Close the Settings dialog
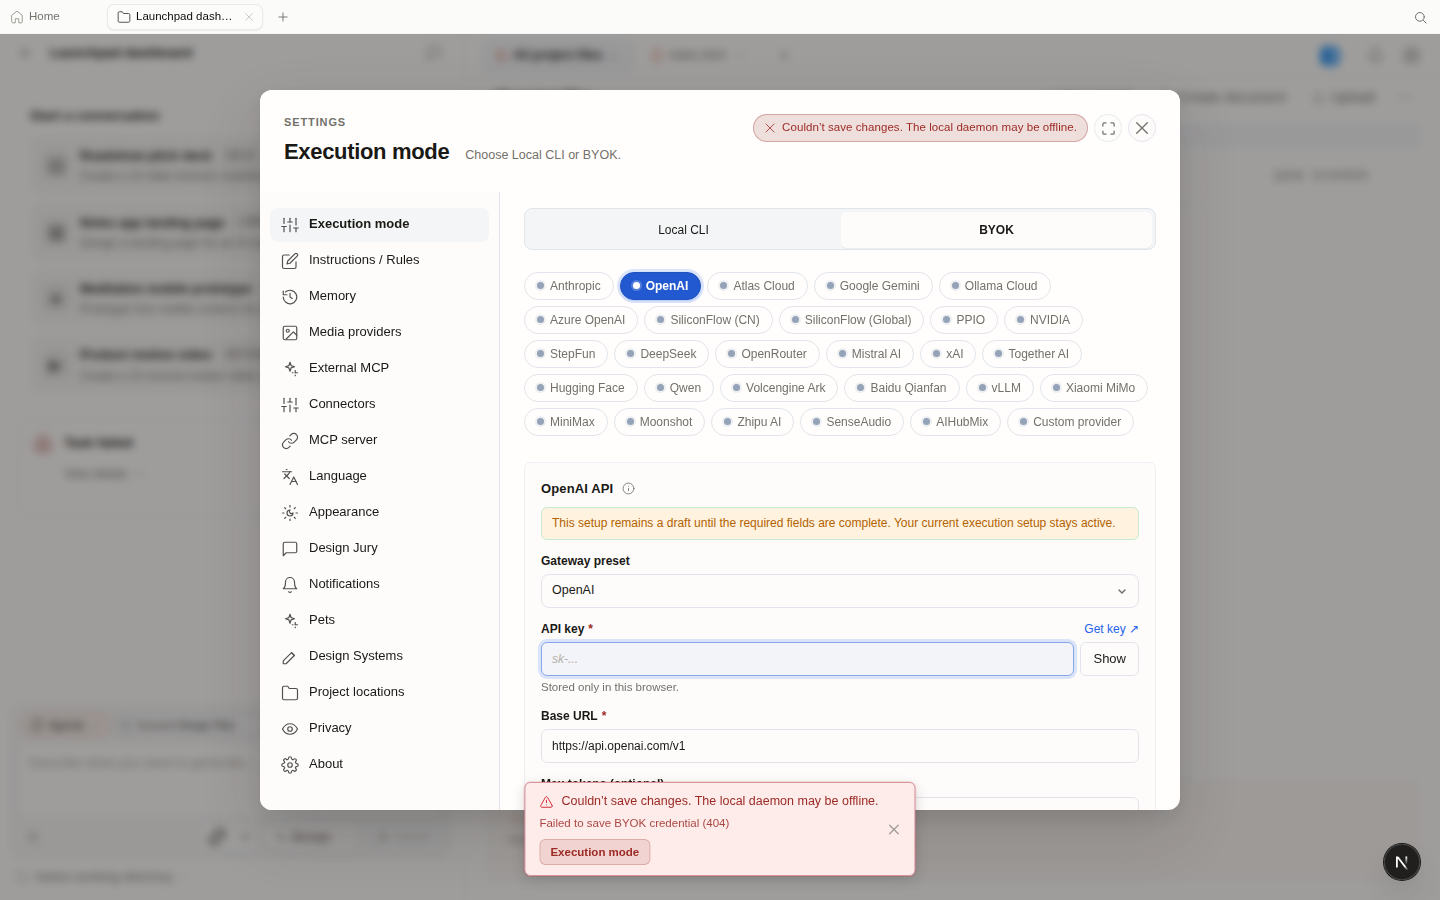Image resolution: width=1440 pixels, height=900 pixels. tap(1142, 128)
